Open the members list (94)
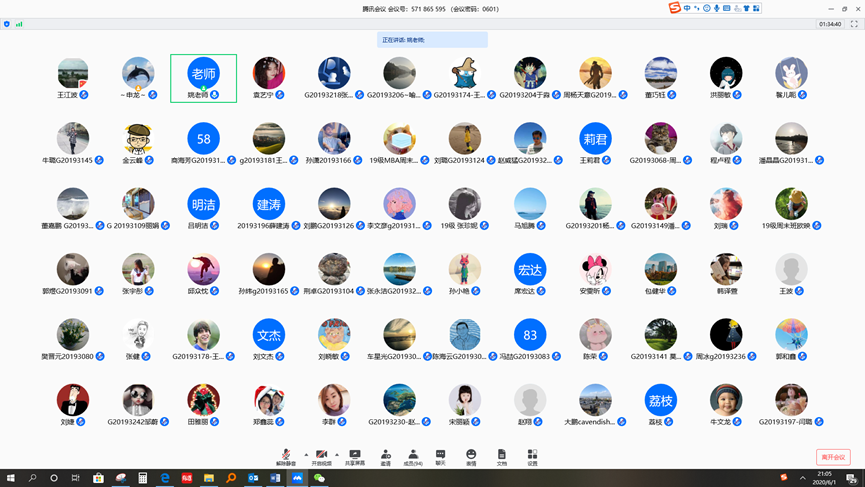 tap(412, 457)
